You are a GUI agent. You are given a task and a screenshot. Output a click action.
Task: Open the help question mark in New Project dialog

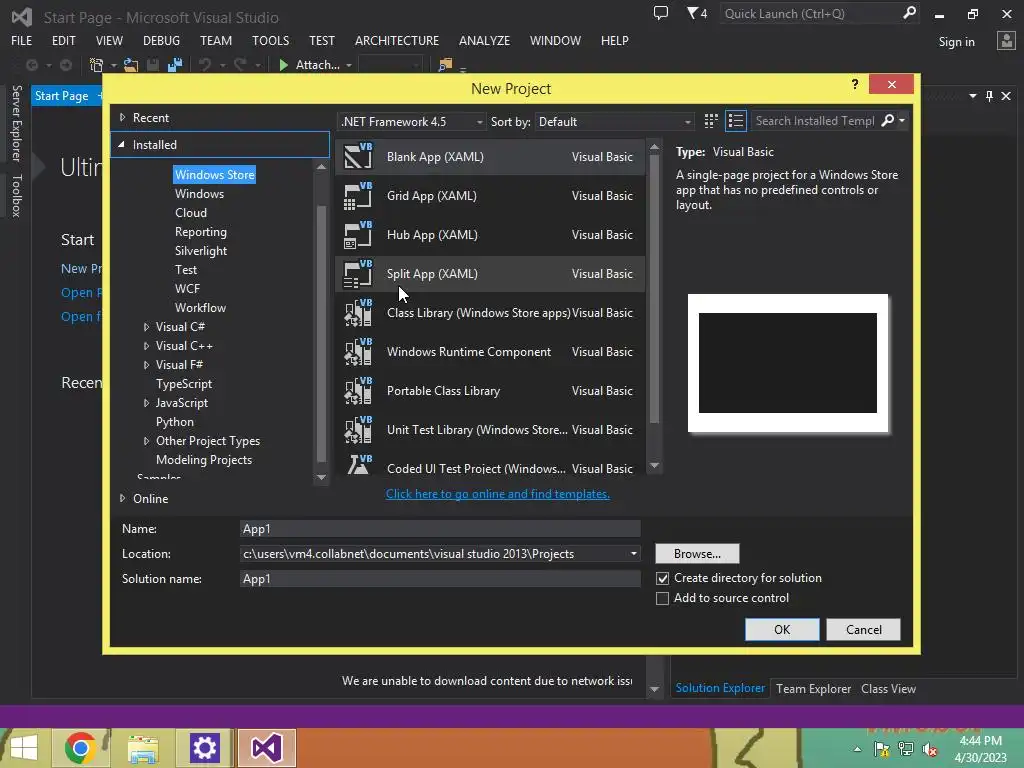pyautogui.click(x=855, y=84)
